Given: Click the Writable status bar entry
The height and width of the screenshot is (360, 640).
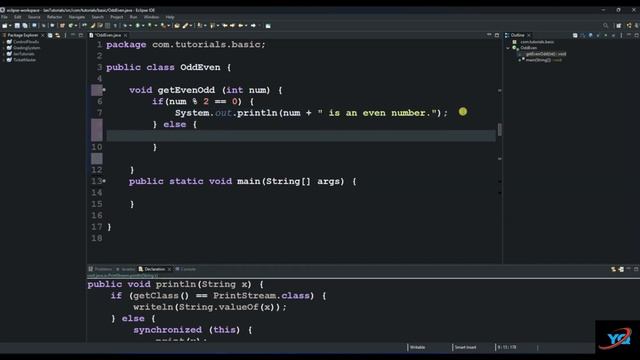Looking at the screenshot, I should 417,347.
